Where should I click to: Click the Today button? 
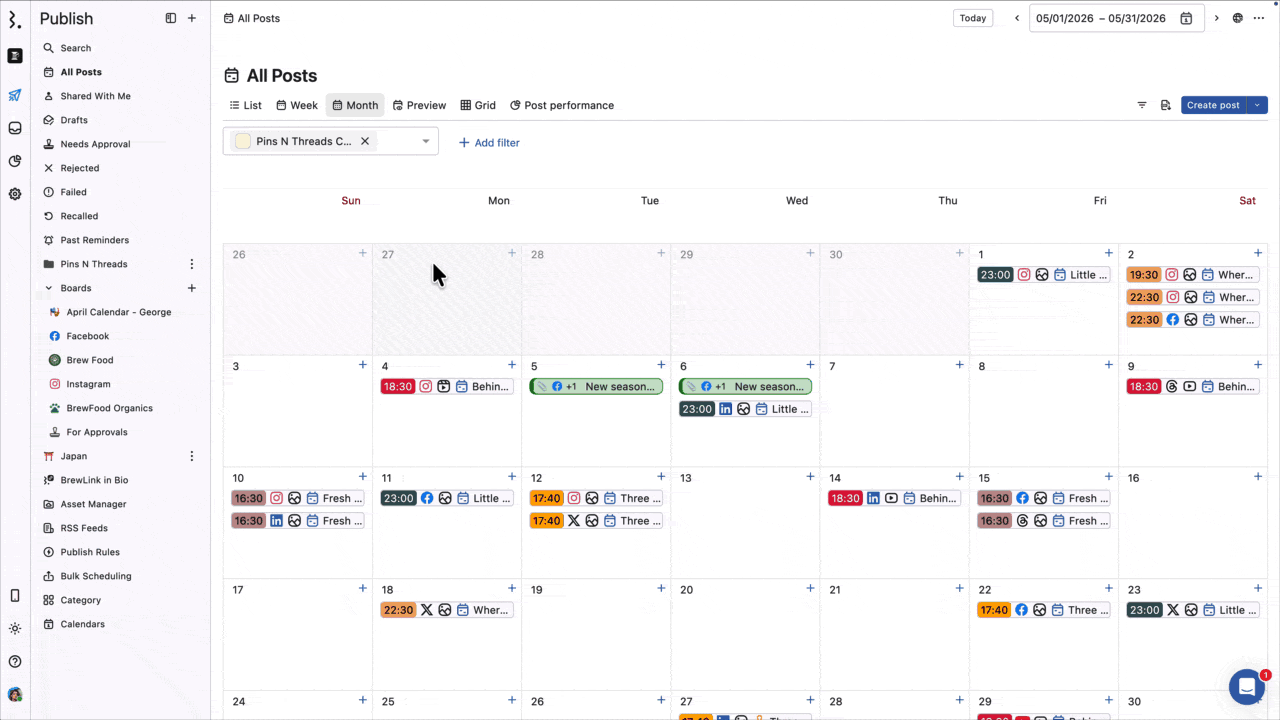tap(972, 18)
